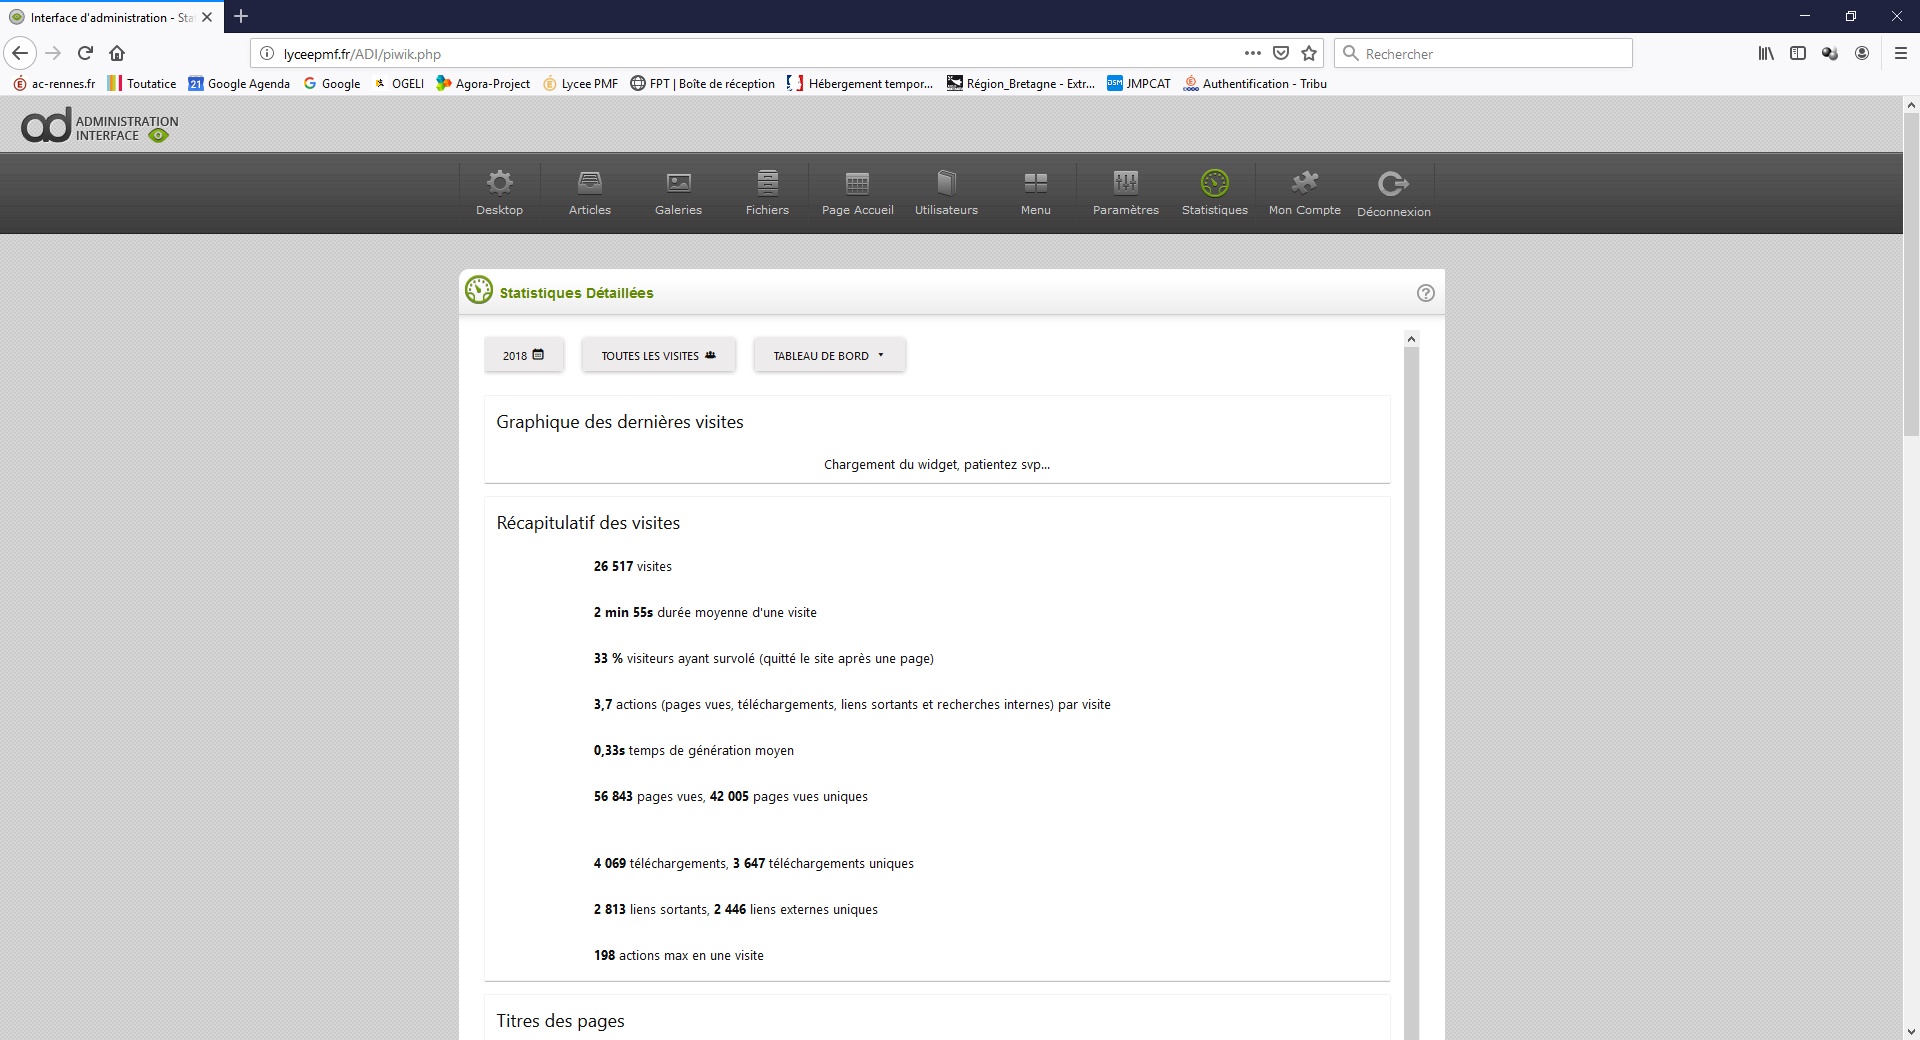Open the Mon Compte puzzle icon
1920x1040 pixels.
coord(1304,183)
